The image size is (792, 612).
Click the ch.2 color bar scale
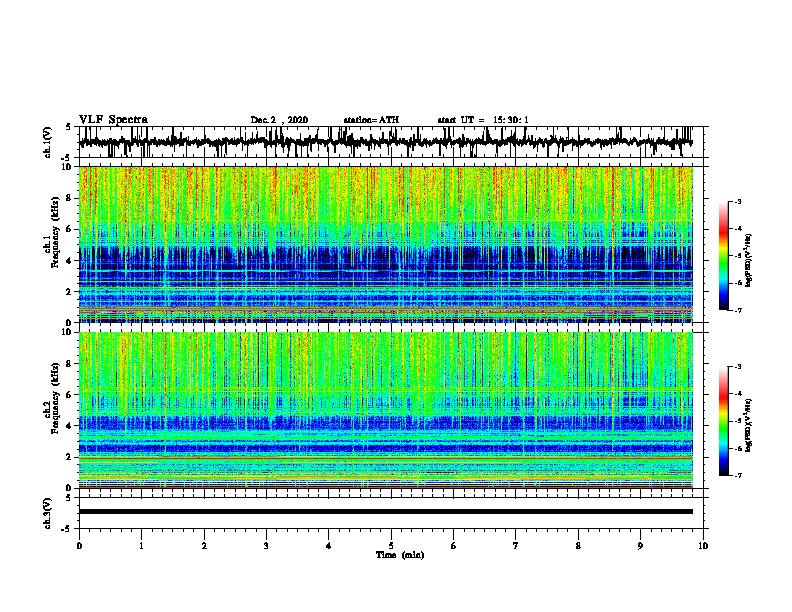(x=723, y=421)
